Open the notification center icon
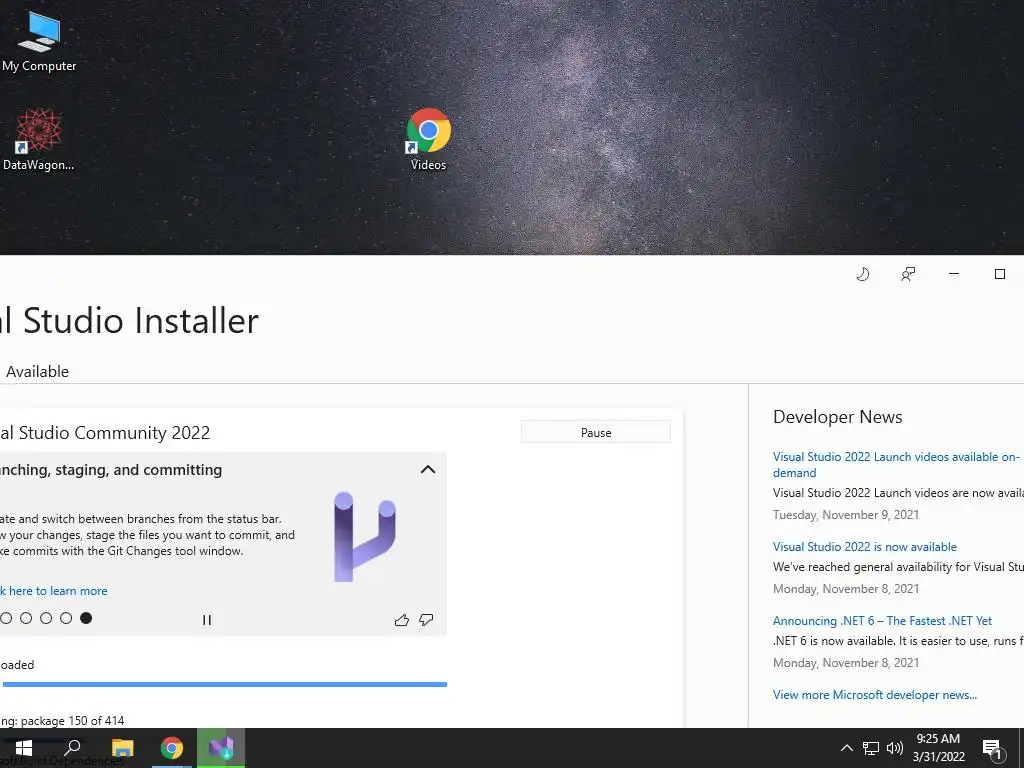 point(992,750)
